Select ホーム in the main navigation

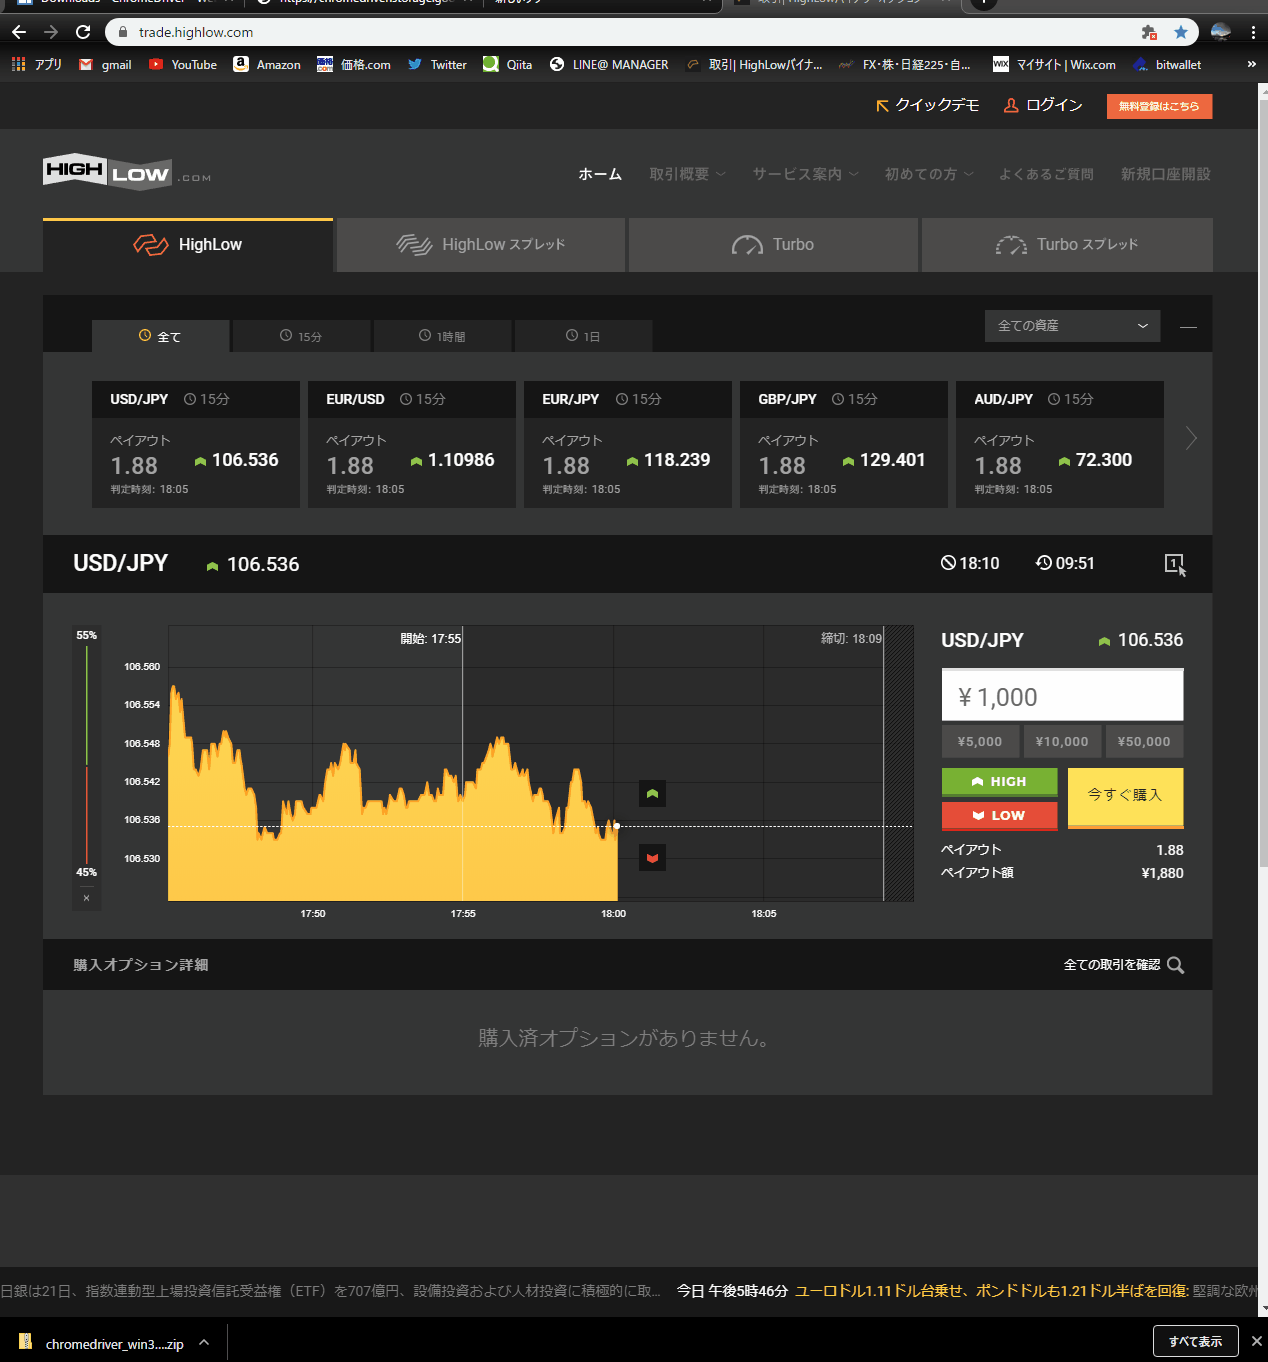pyautogui.click(x=600, y=174)
